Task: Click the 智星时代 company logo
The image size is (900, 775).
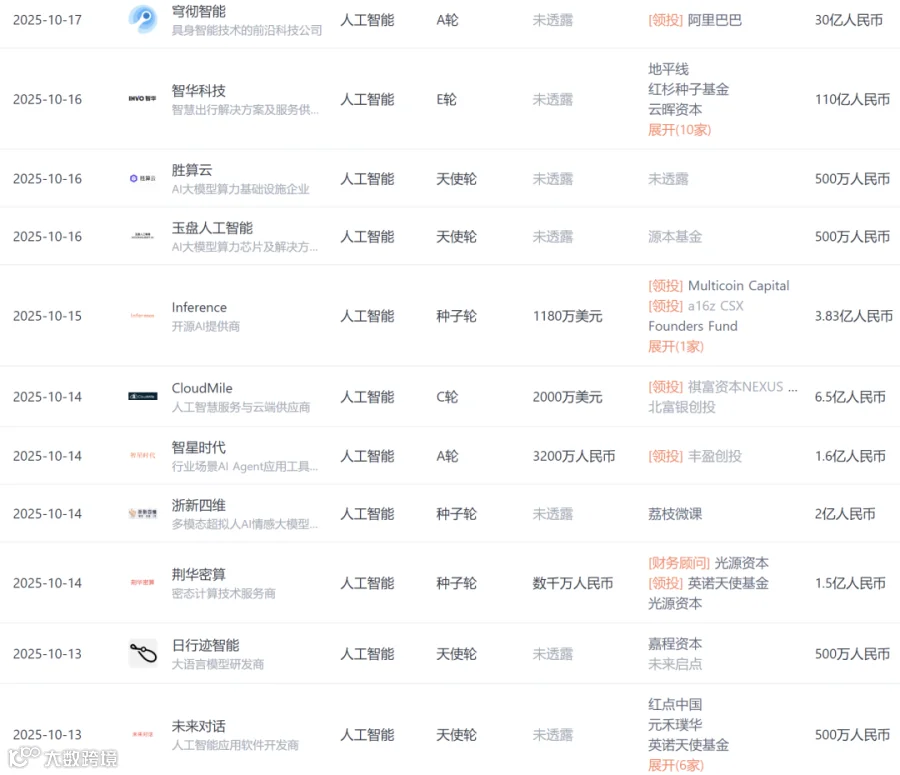Action: point(142,455)
